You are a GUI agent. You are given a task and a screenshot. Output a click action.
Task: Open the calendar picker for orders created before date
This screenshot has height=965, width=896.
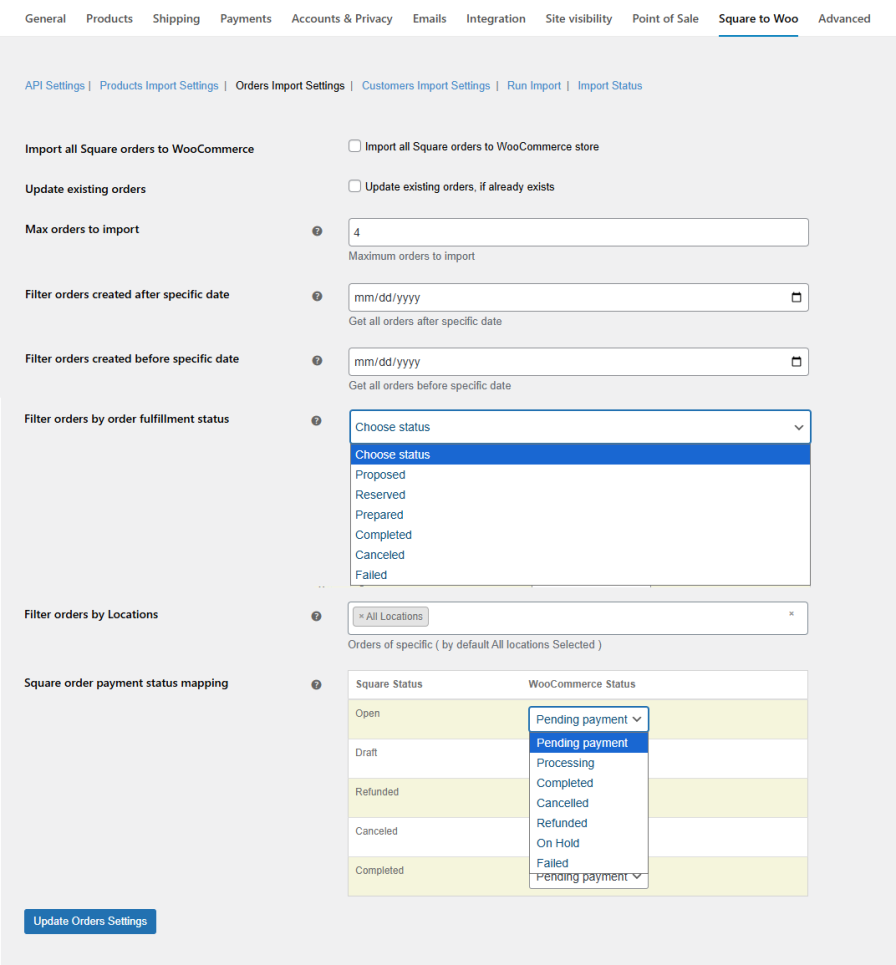point(797,362)
